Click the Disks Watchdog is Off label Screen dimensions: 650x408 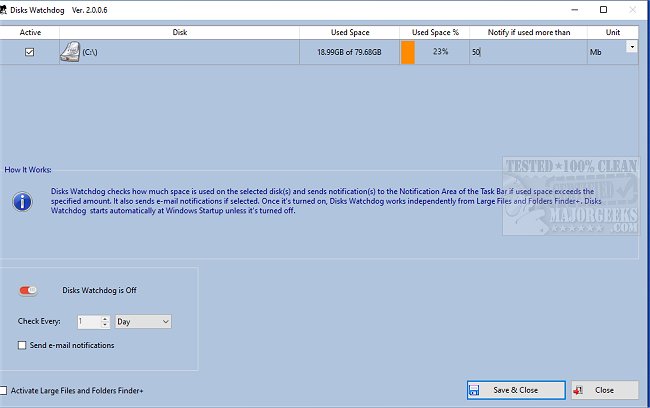coord(99,290)
